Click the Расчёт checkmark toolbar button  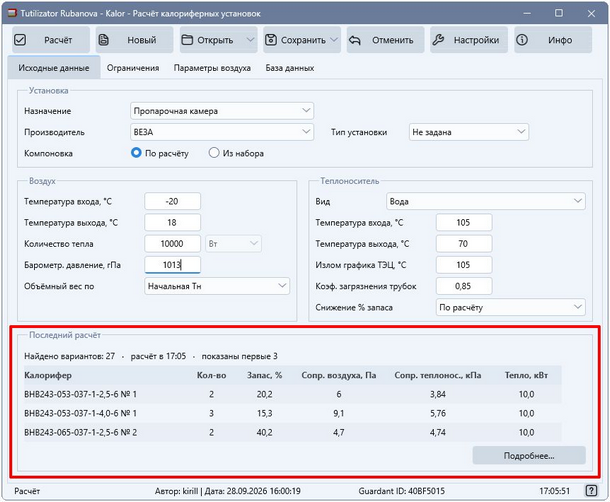(51, 40)
